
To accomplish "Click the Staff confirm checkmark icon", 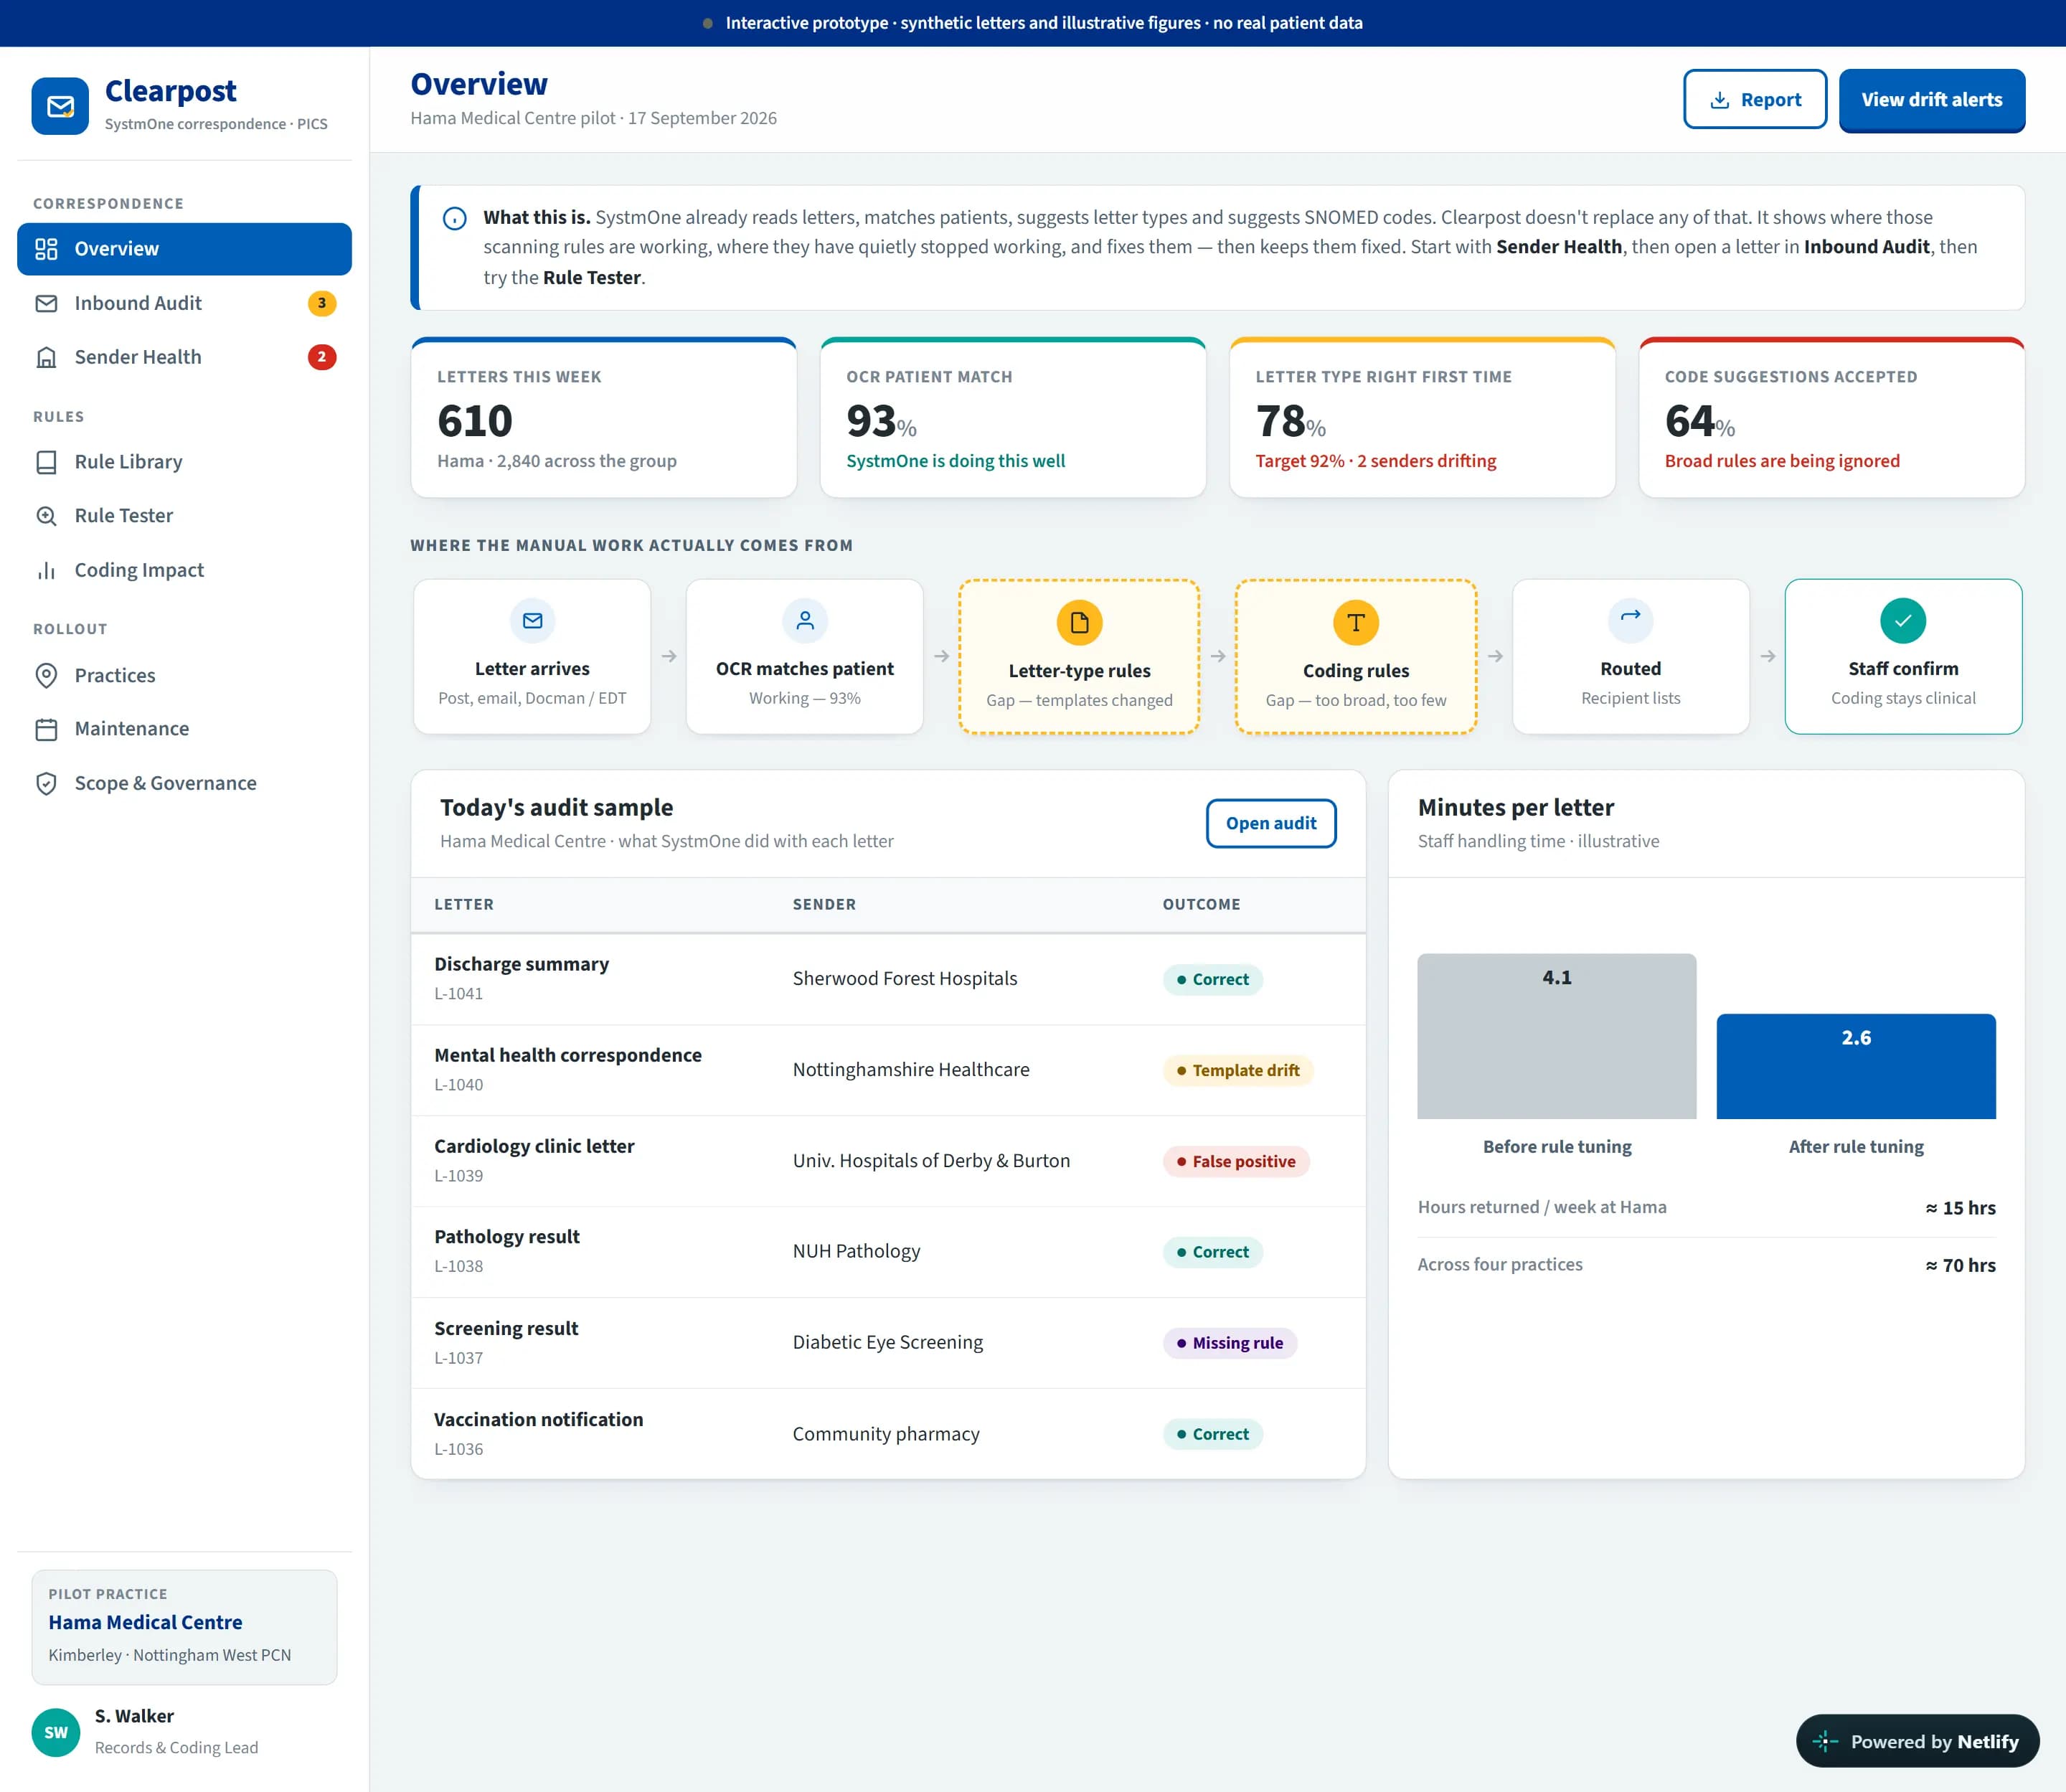I will (1903, 621).
